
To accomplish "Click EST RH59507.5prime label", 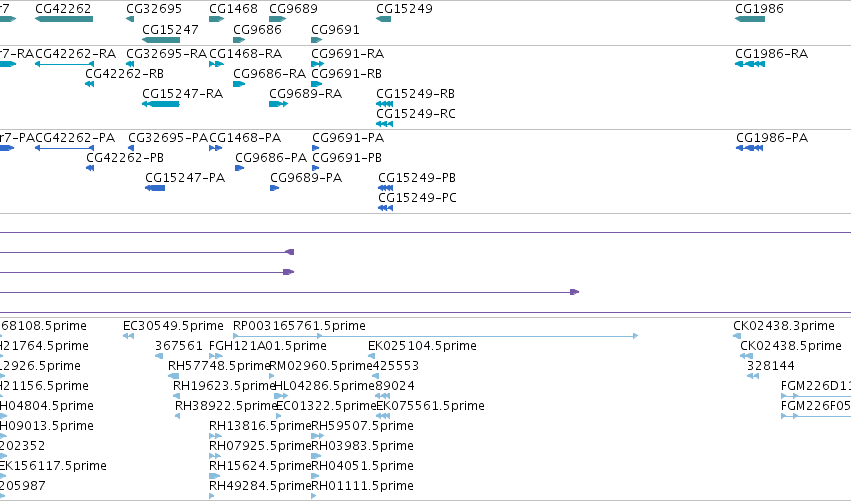I will coord(362,426).
